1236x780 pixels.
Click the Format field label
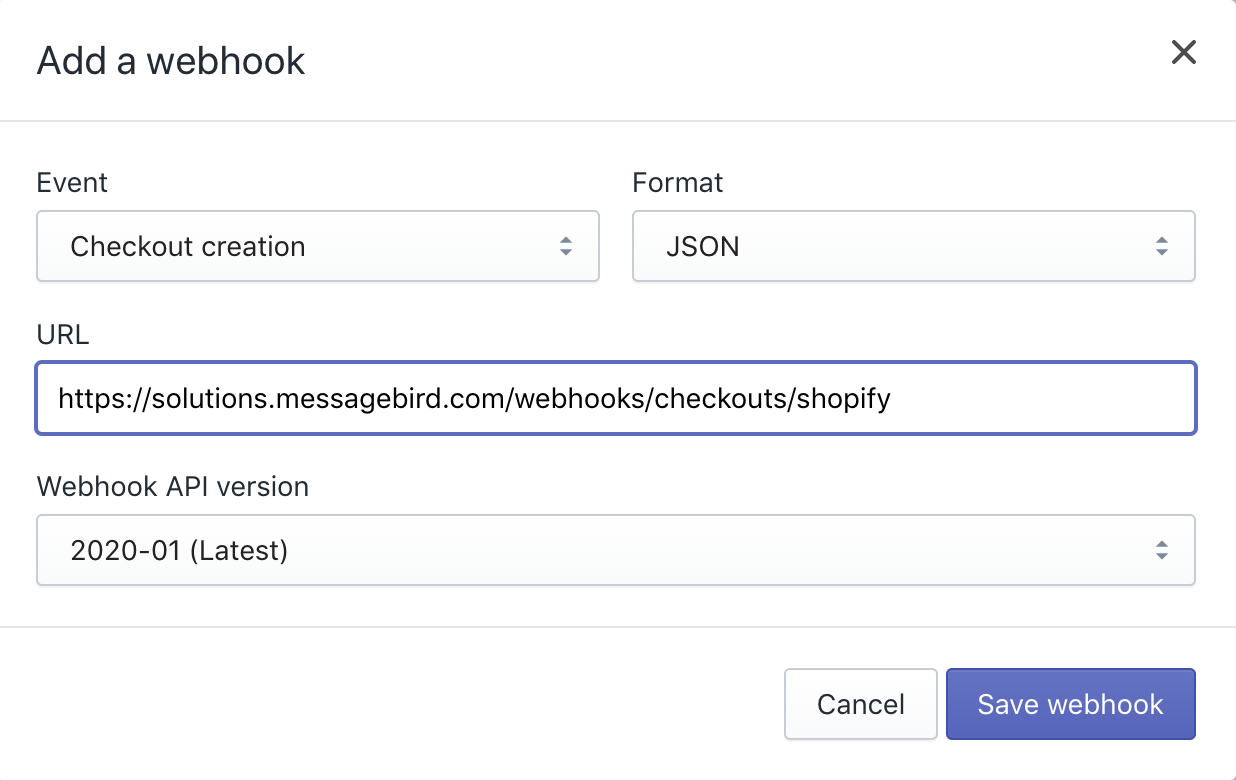[677, 183]
